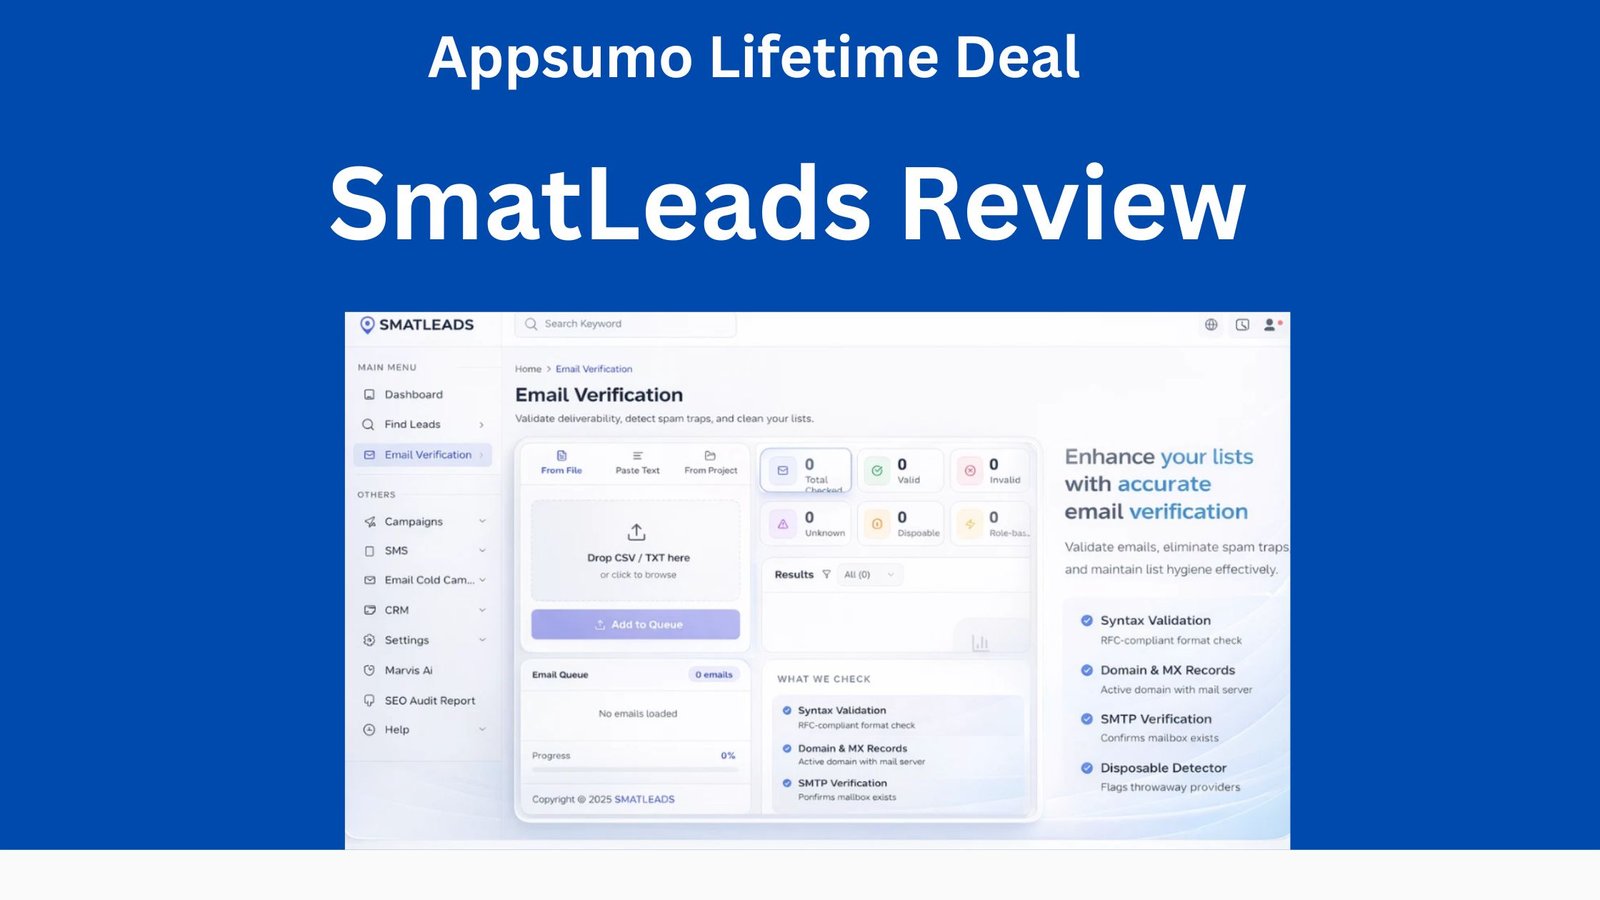Viewport: 1600px width, 900px height.
Task: Expand the Campaigns dropdown chevron
Action: 482,521
